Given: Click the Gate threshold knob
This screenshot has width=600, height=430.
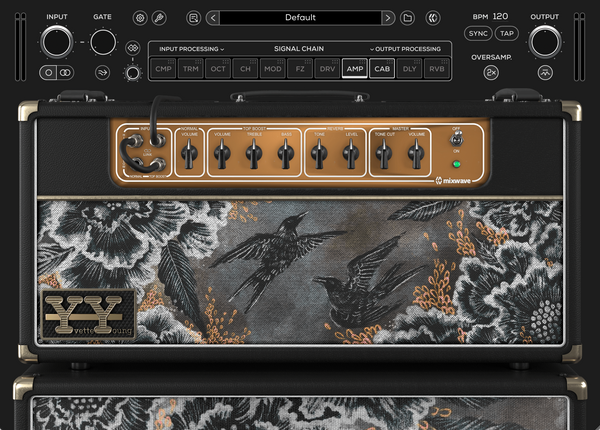Looking at the screenshot, I should [x=103, y=42].
